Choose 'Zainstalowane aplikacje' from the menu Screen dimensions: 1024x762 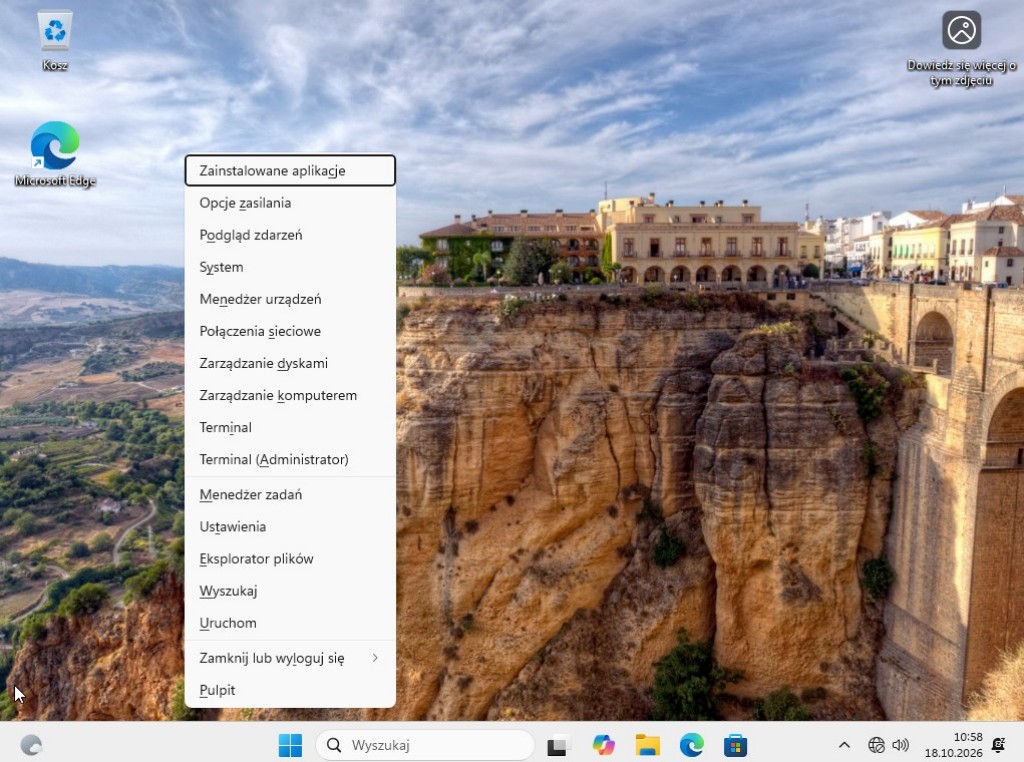pos(290,170)
